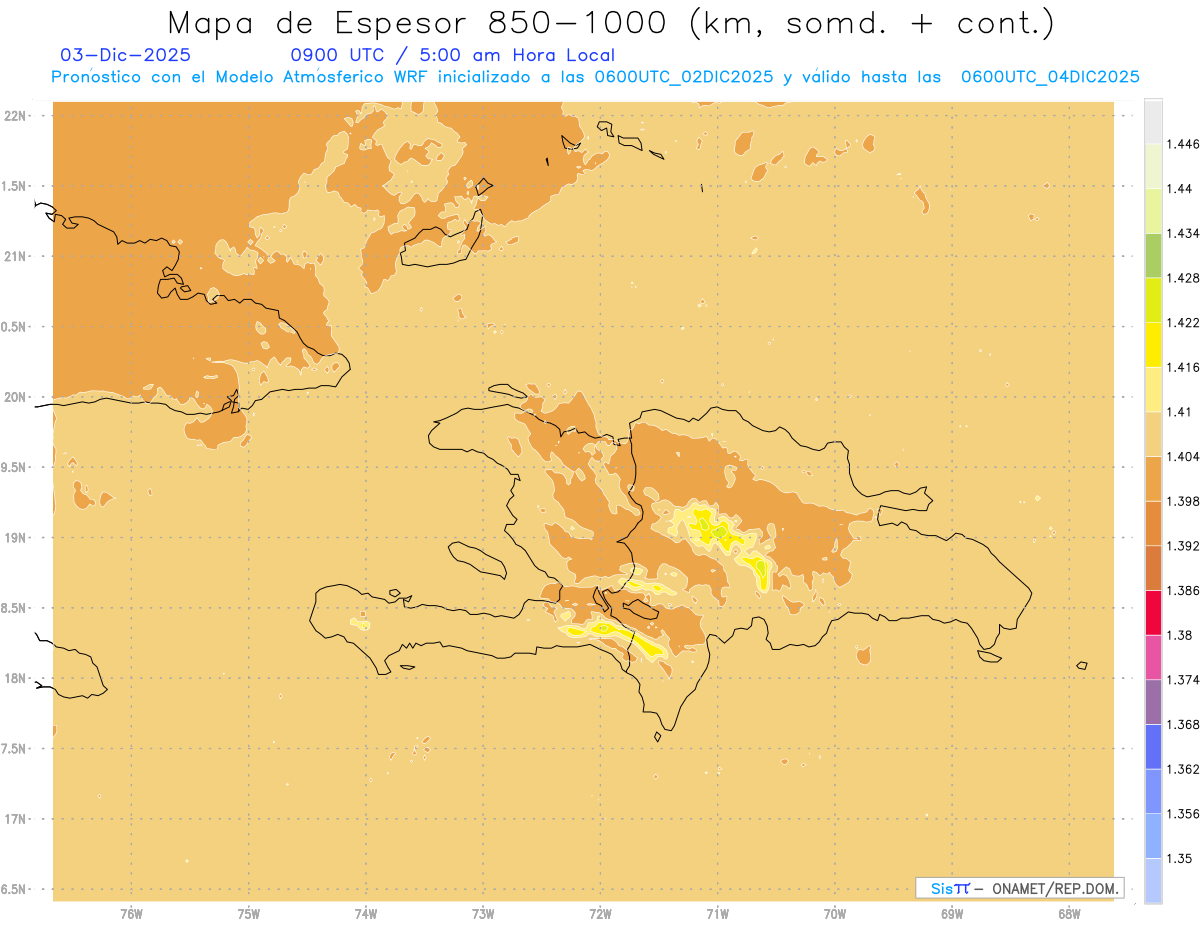
Task: Click the legend value 1.398
Action: [1183, 501]
